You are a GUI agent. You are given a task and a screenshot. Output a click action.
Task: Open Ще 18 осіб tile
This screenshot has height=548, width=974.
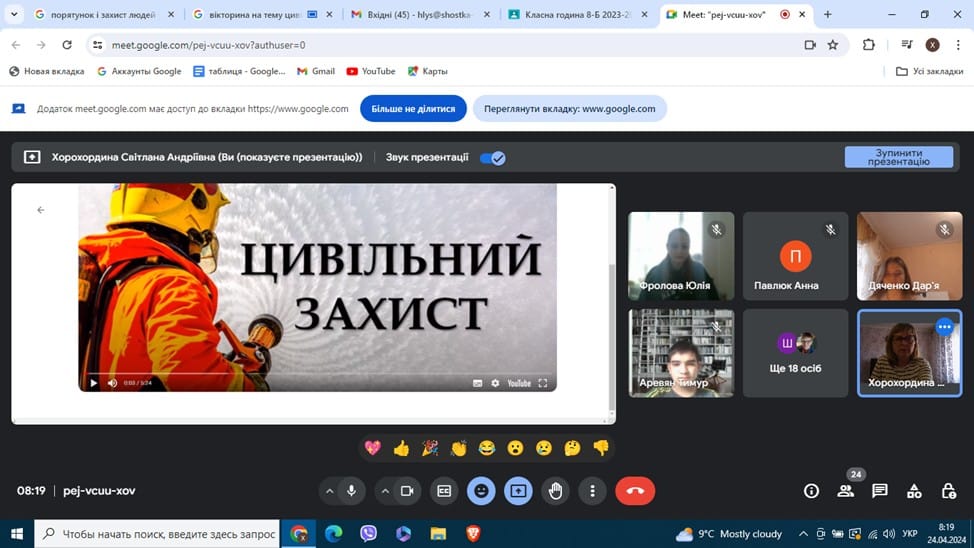pyautogui.click(x=795, y=353)
